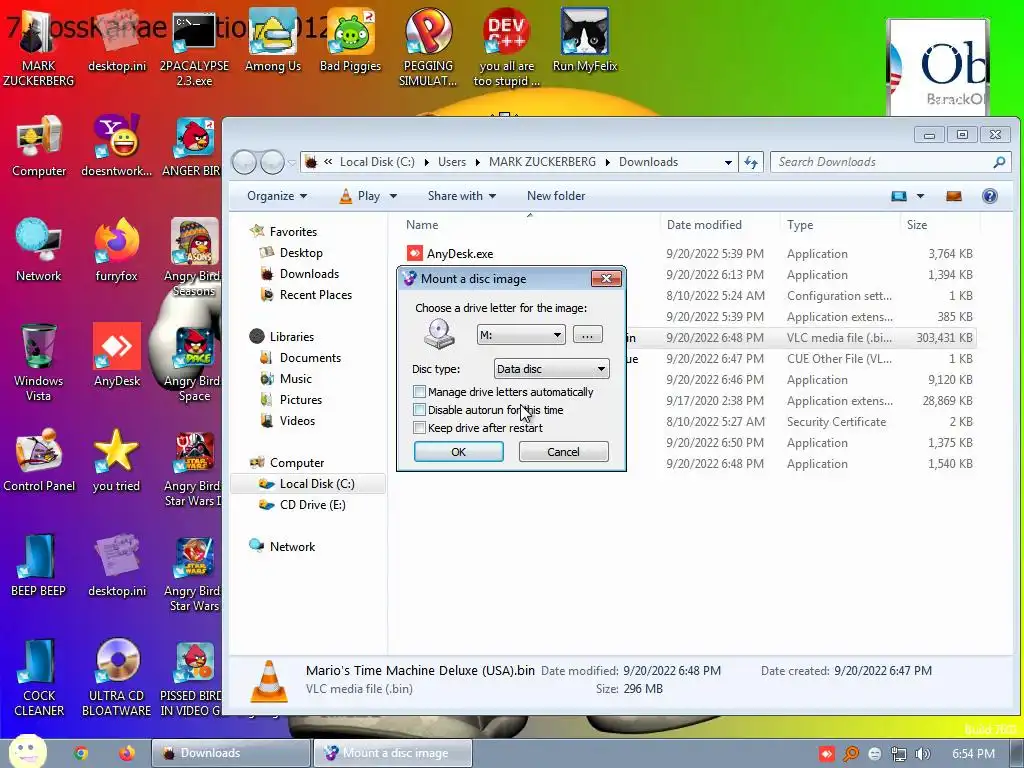
Task: Sort by Size column header
Action: [916, 225]
